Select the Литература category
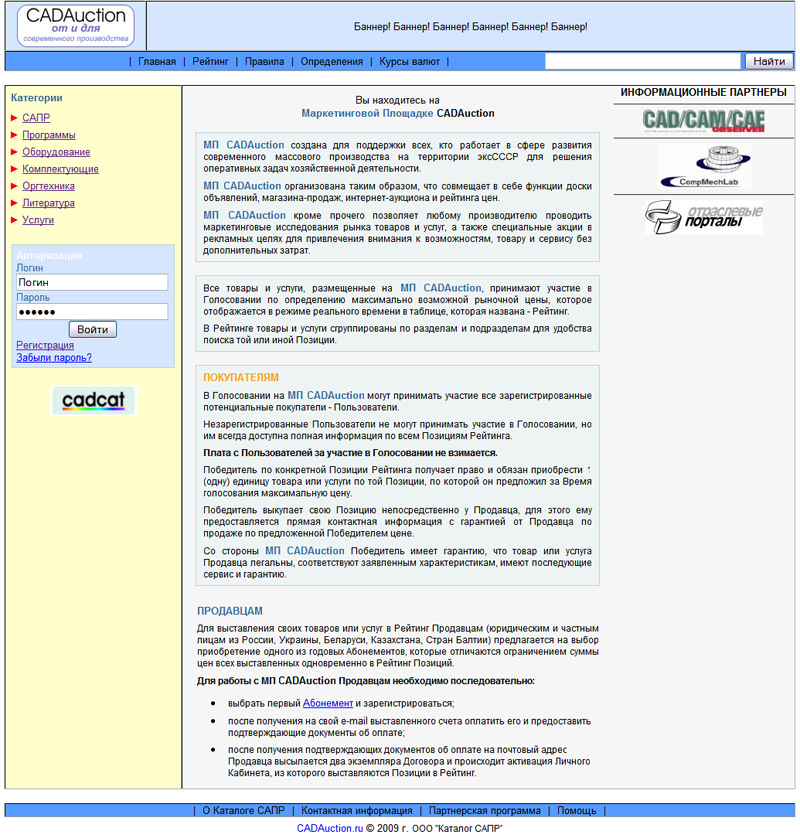 48,203
